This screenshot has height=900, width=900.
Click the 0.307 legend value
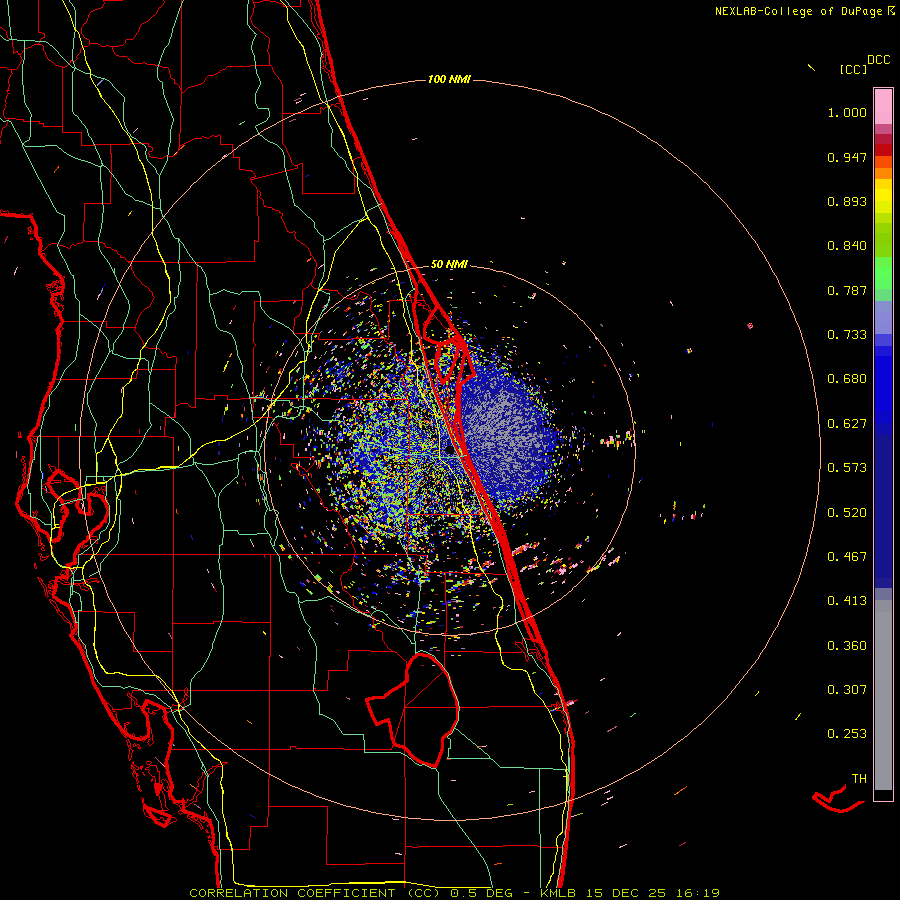pyautogui.click(x=847, y=690)
